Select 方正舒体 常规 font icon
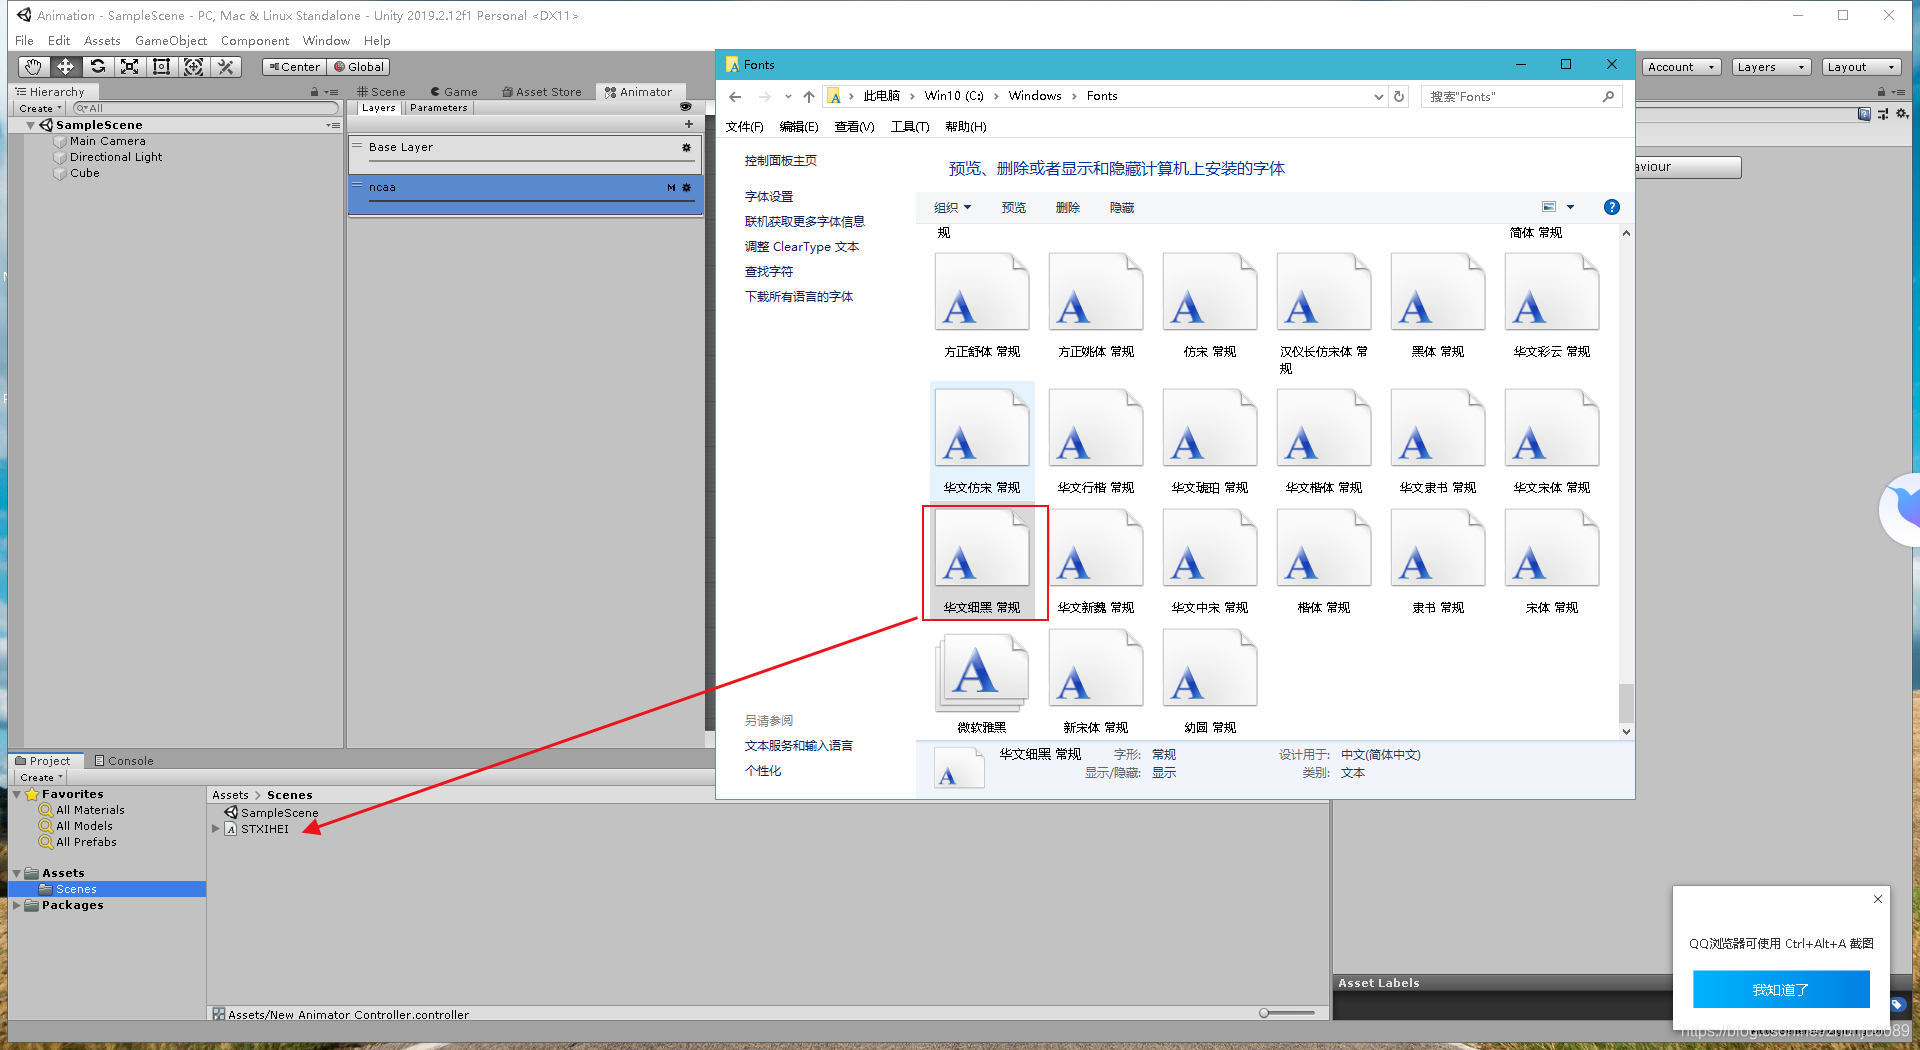This screenshot has width=1920, height=1050. coord(982,305)
